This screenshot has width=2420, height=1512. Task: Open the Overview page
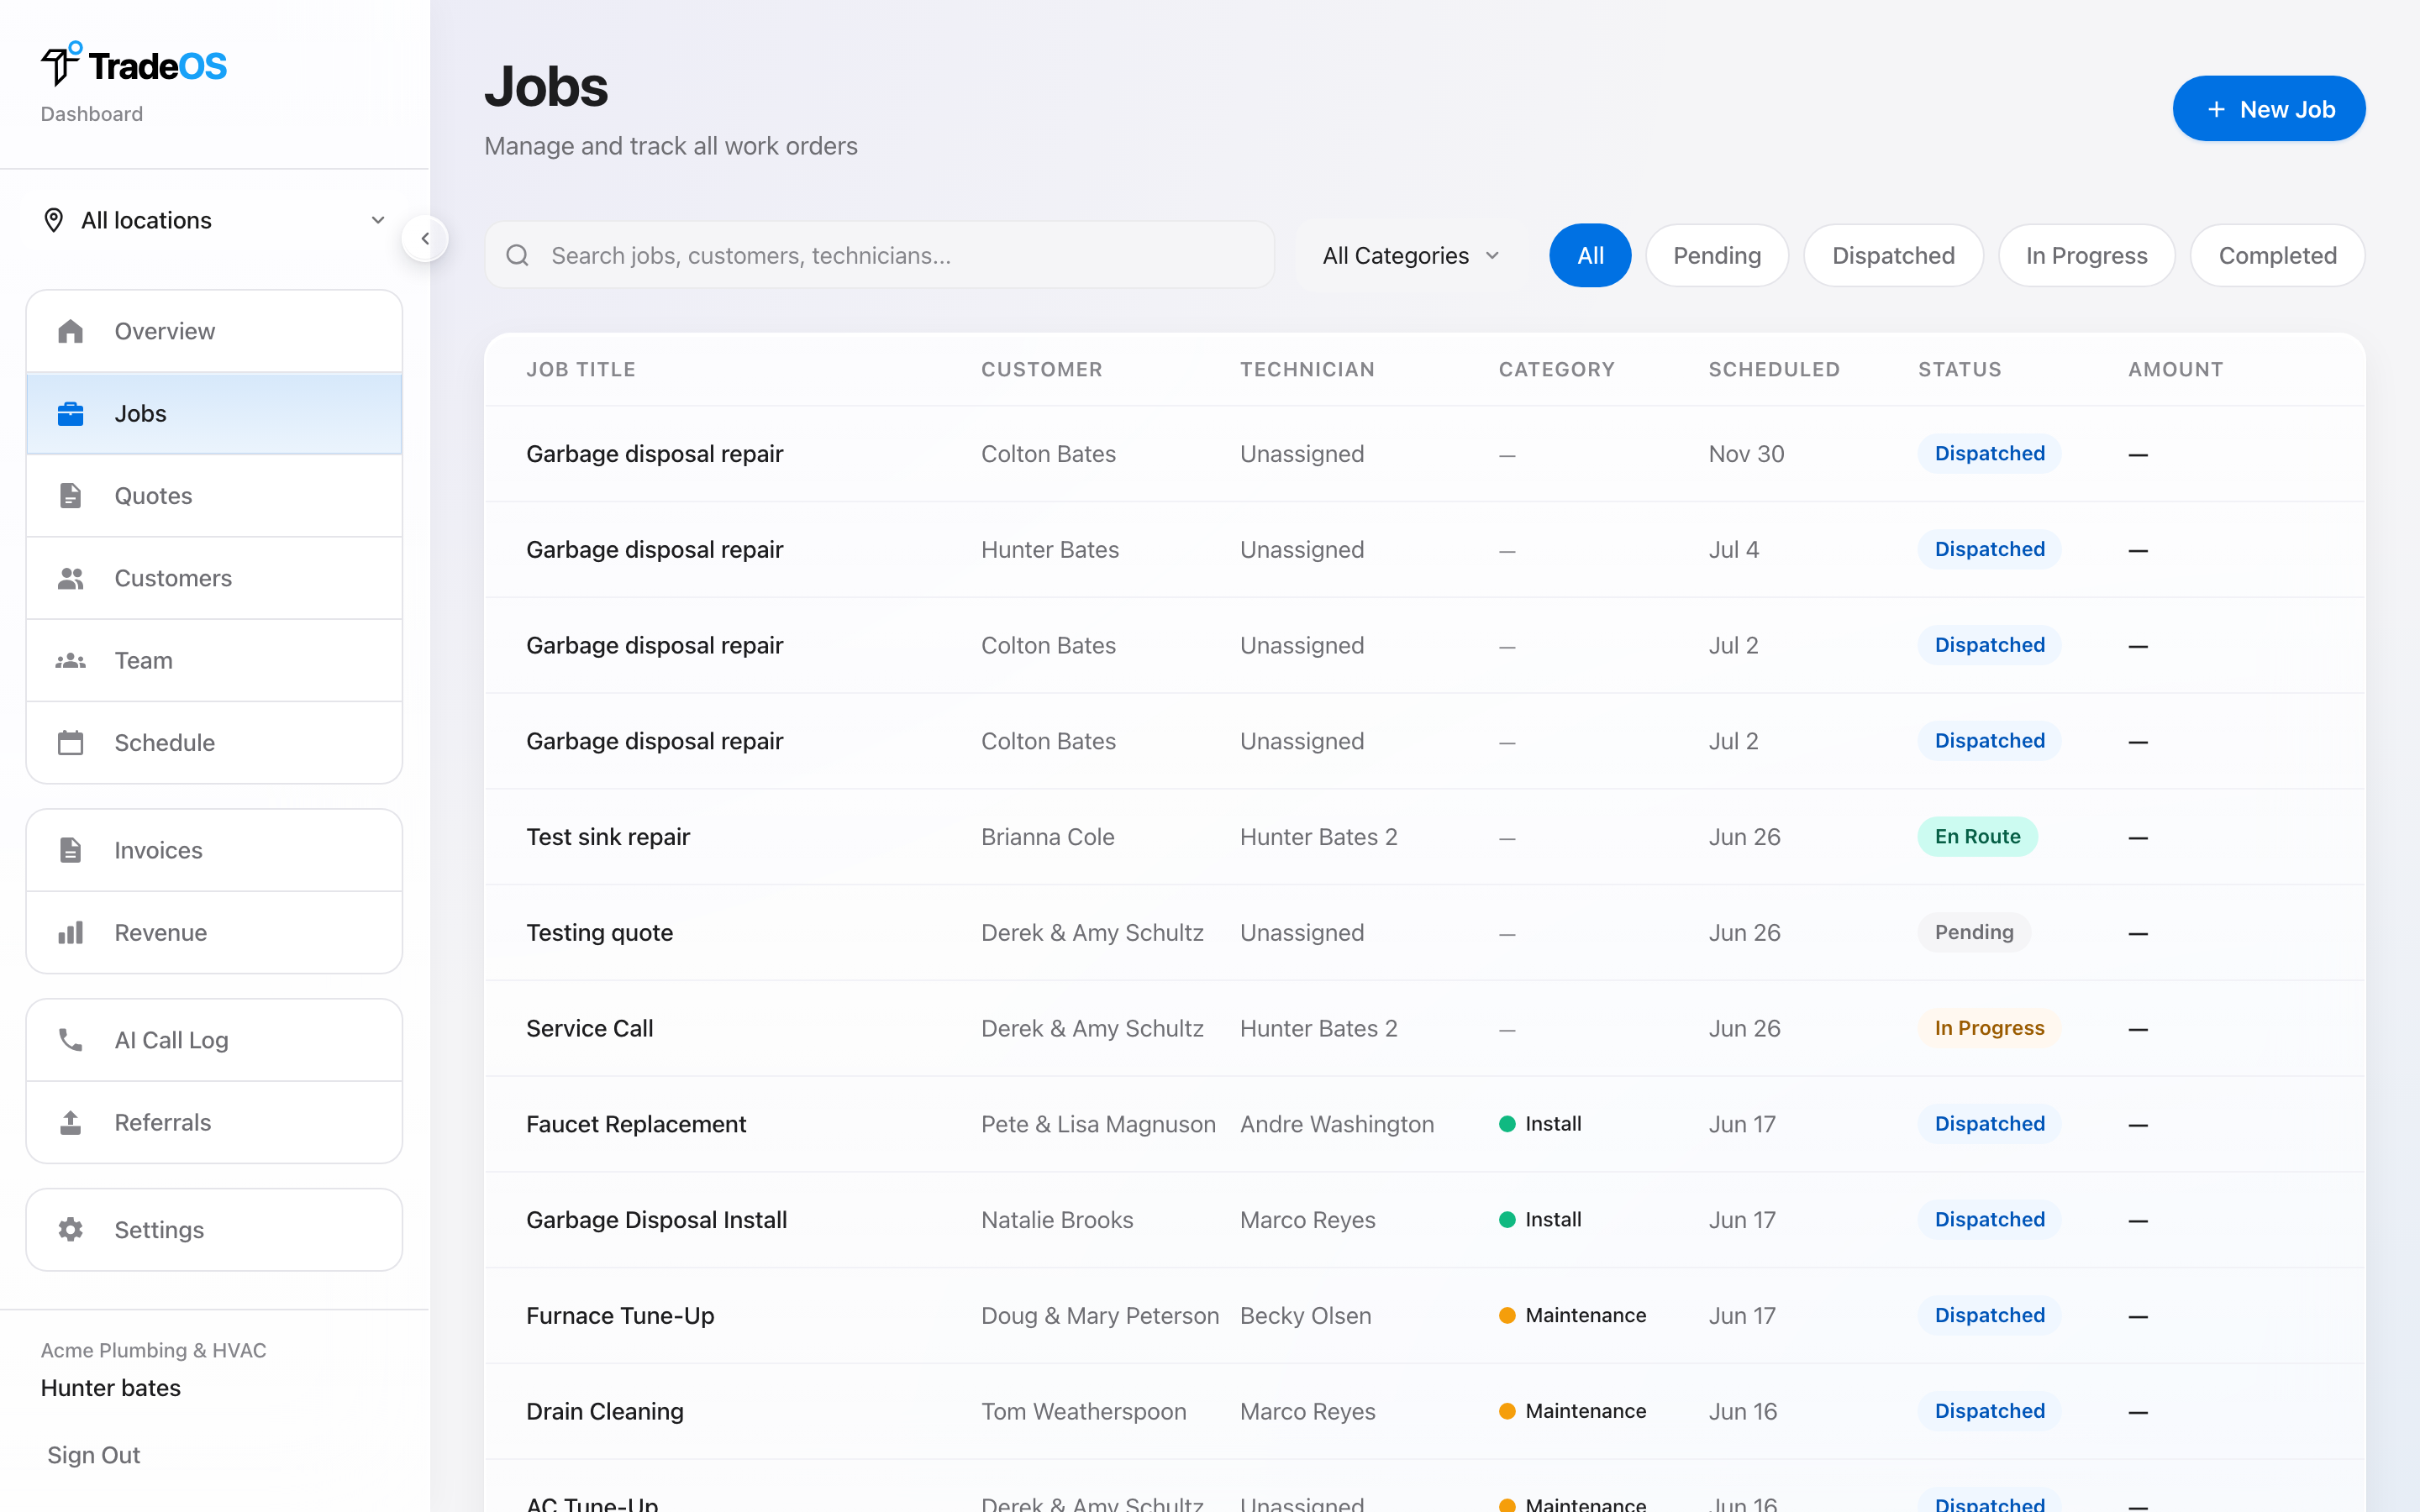tap(214, 331)
